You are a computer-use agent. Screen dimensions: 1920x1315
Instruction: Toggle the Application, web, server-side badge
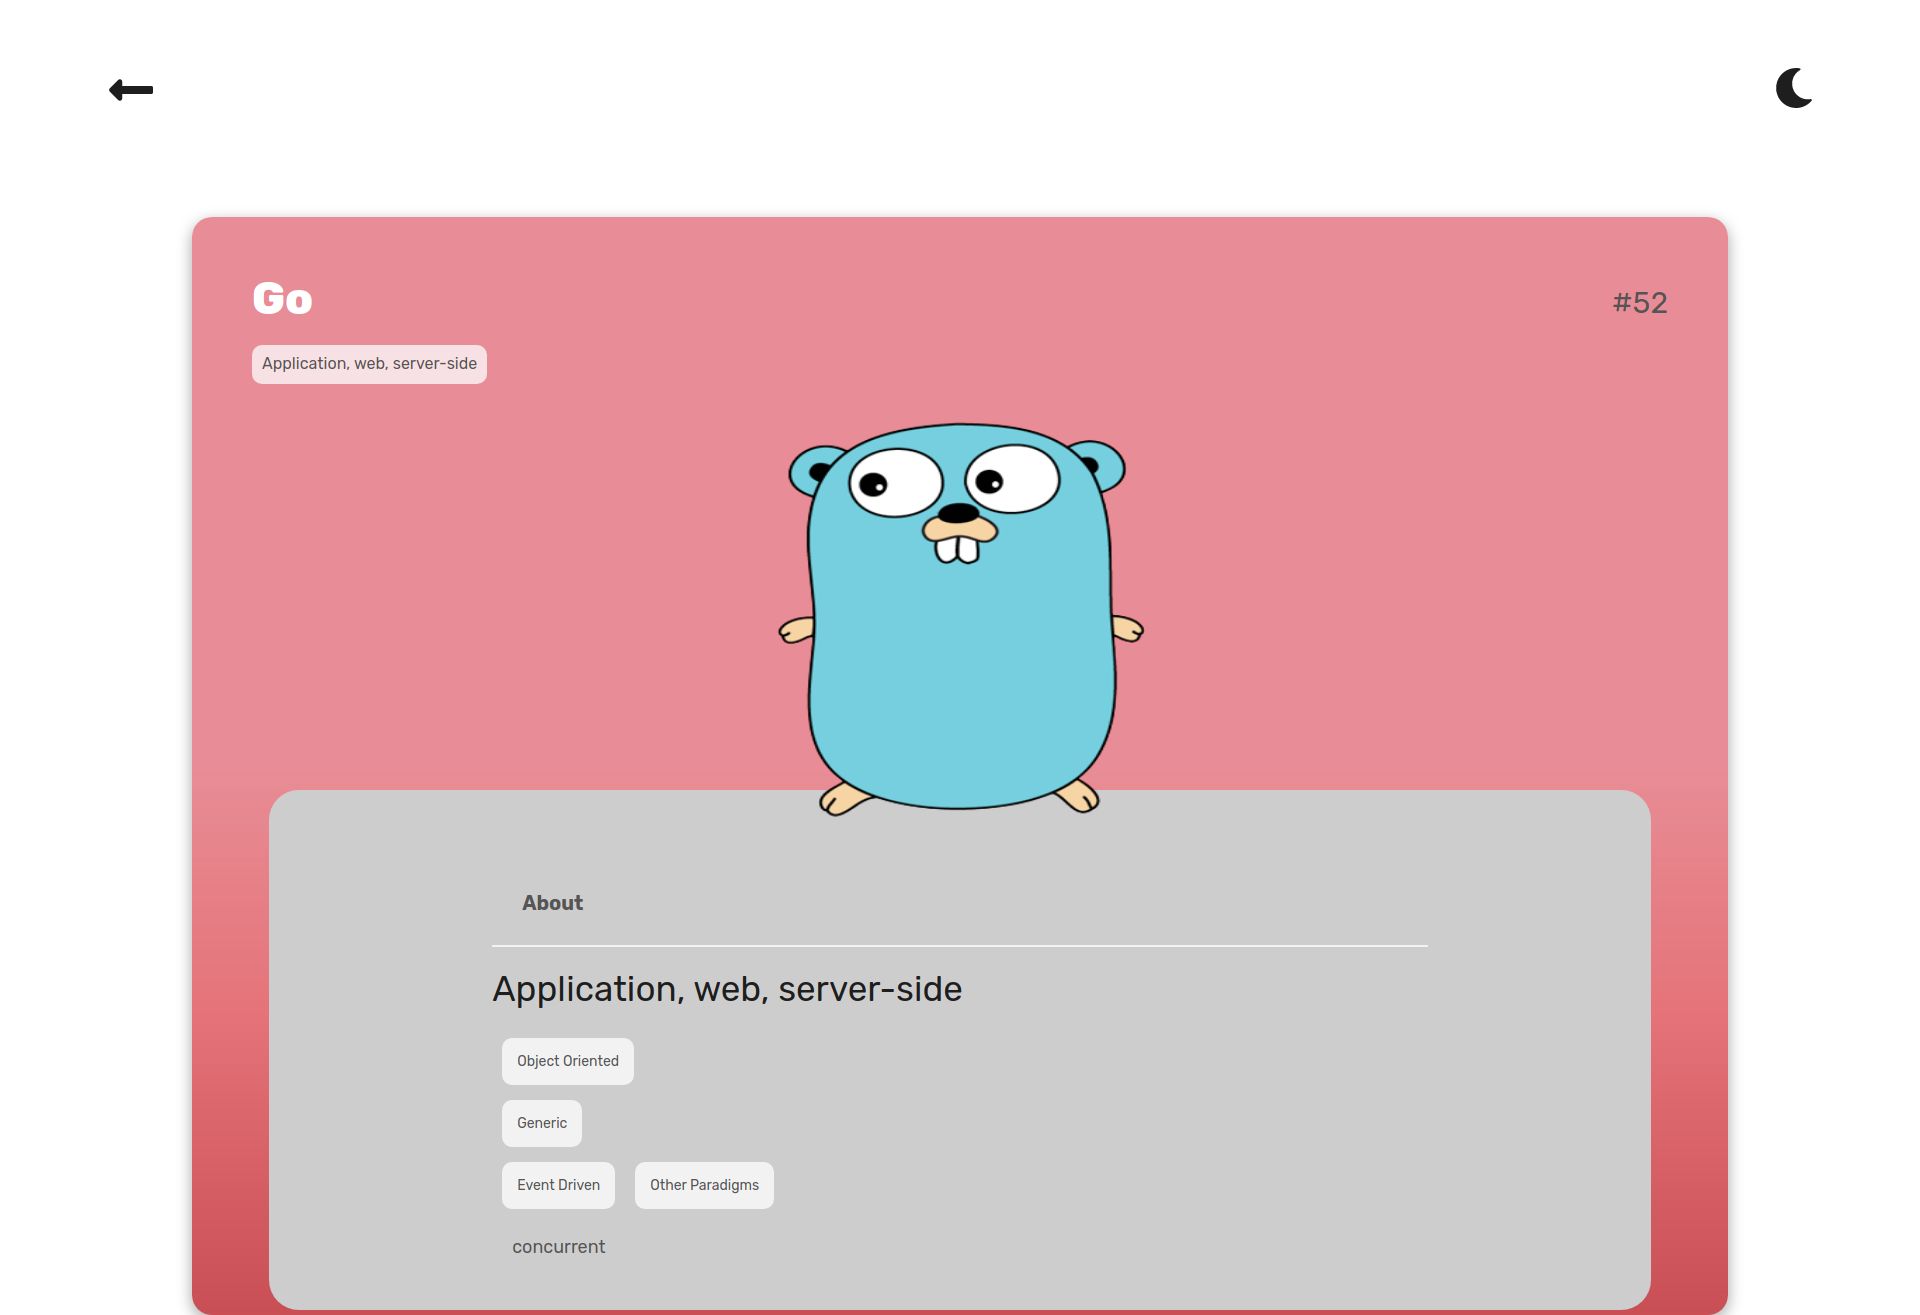(x=369, y=364)
